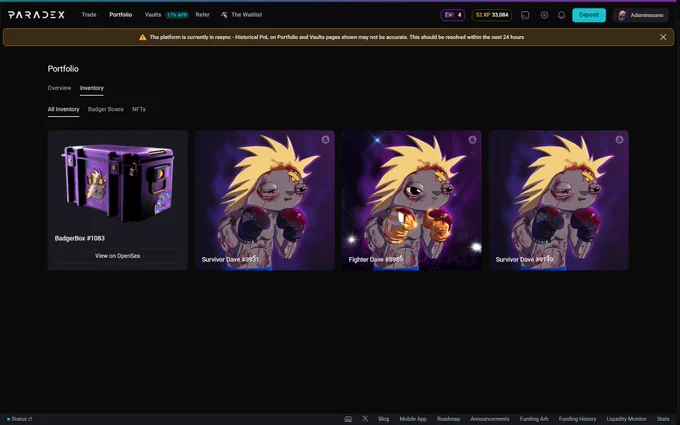This screenshot has width=680, height=425.
Task: Open the Funding History footer link
Action: coord(577,419)
